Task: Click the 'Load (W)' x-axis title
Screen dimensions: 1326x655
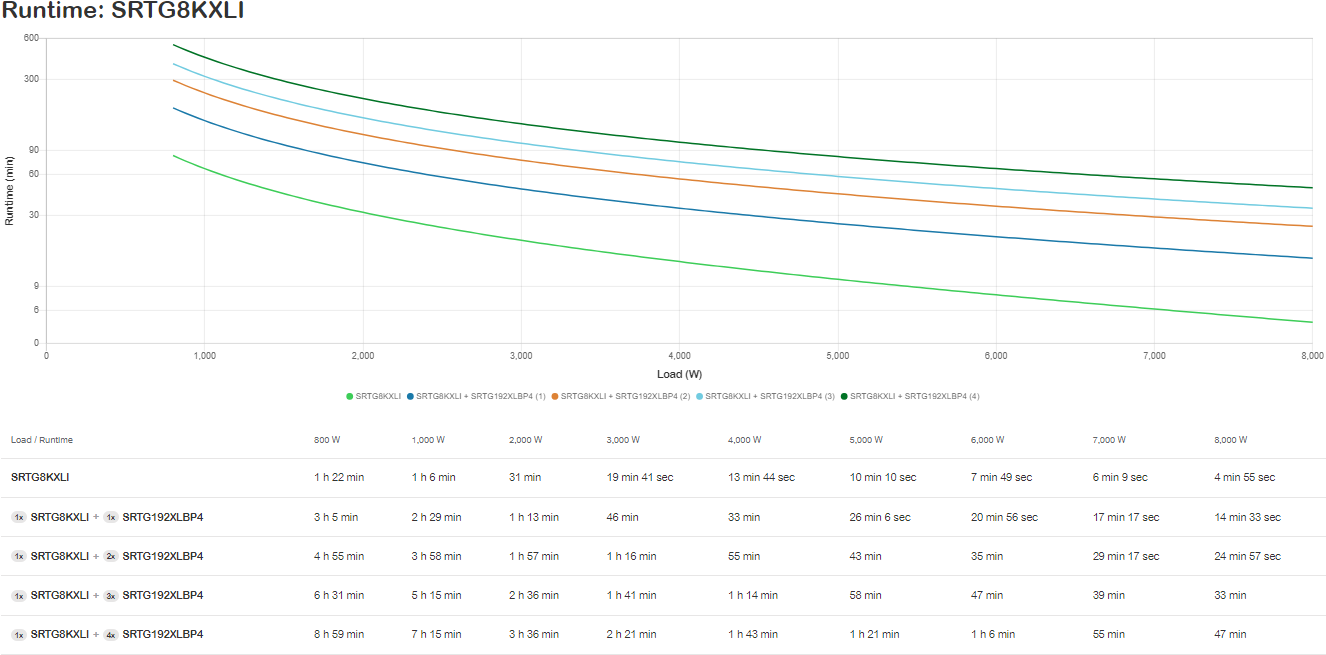Action: click(x=679, y=374)
